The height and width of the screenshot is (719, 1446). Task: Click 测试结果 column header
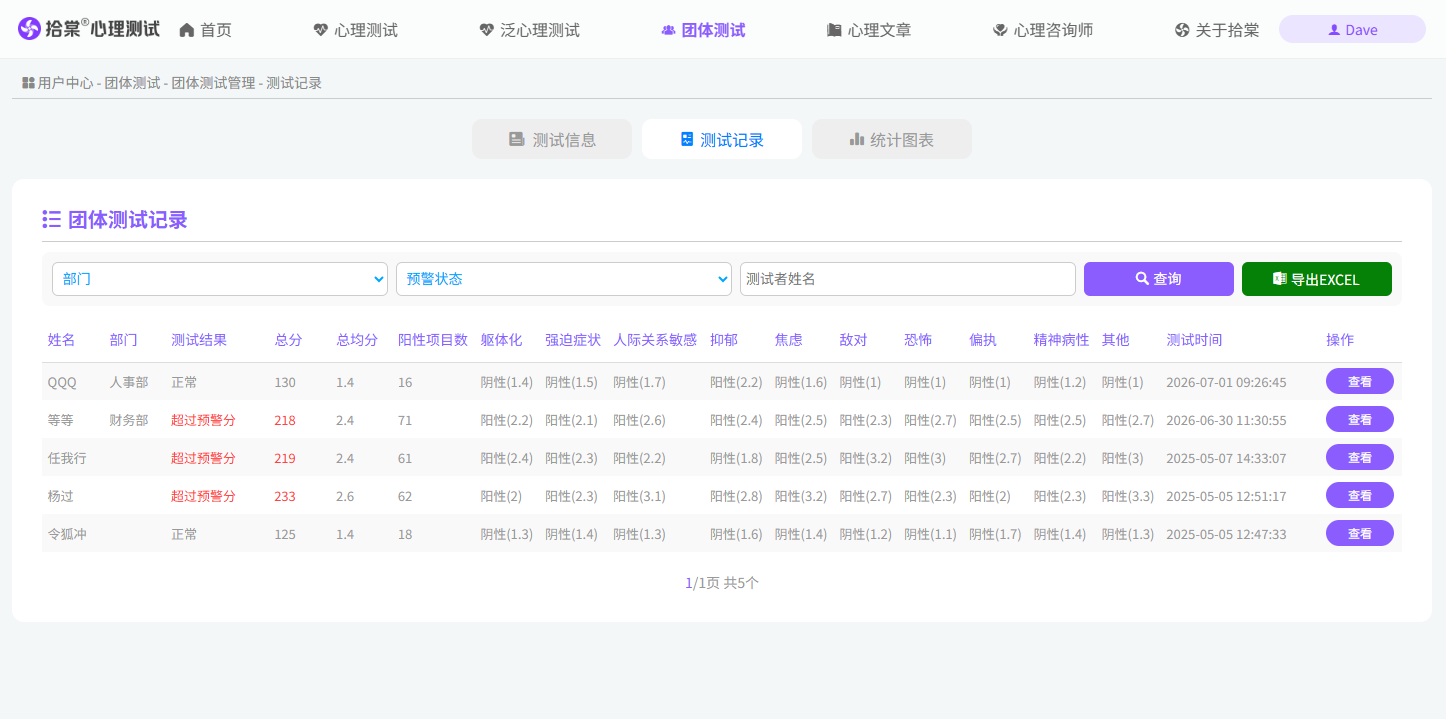pyautogui.click(x=199, y=340)
